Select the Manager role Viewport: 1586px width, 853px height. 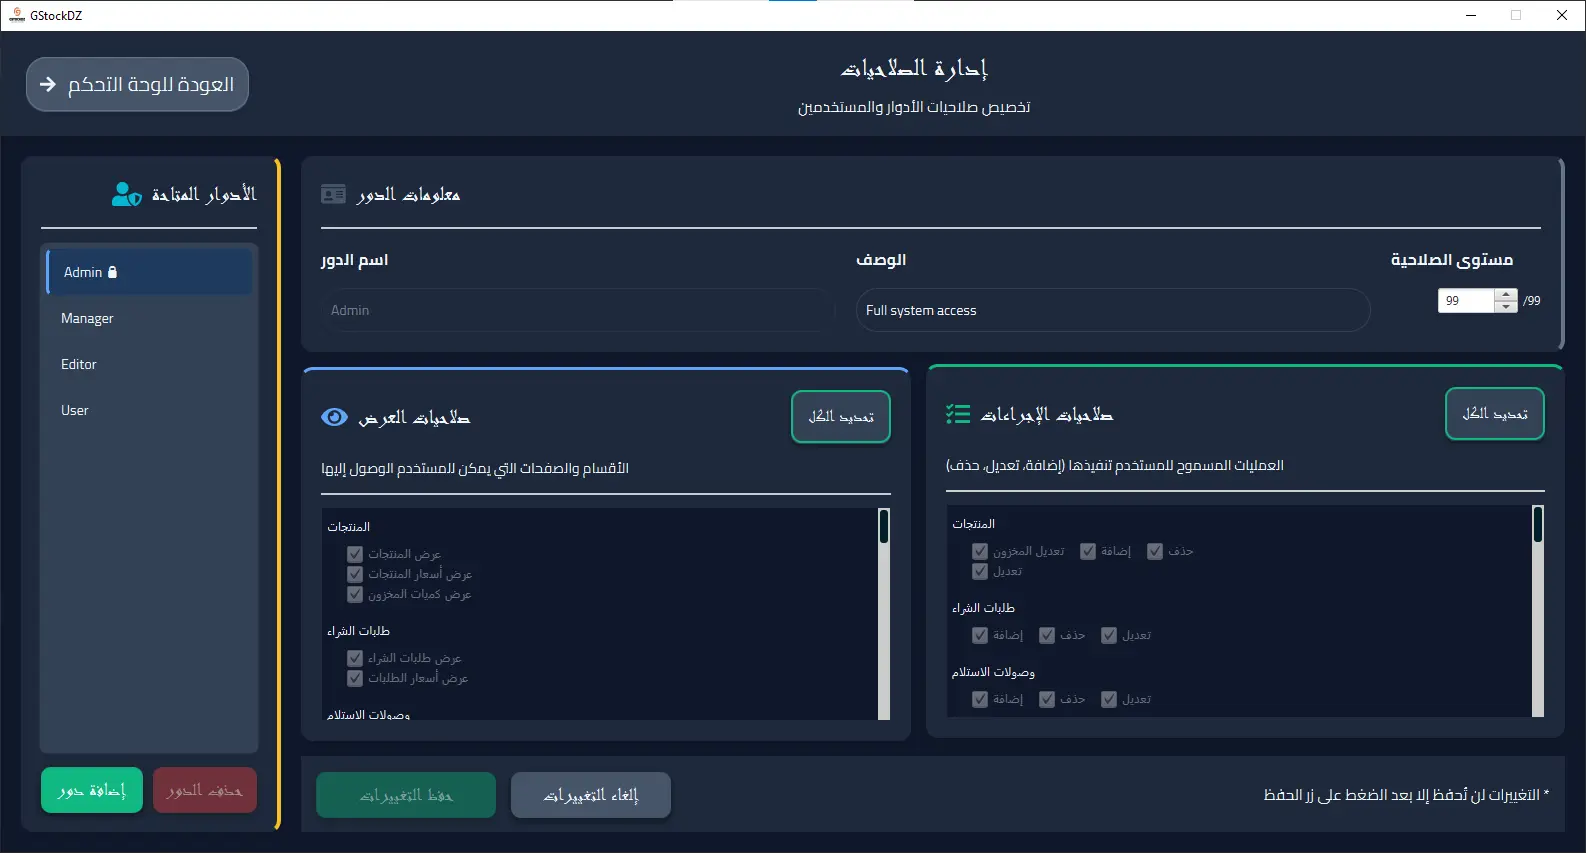tap(149, 318)
